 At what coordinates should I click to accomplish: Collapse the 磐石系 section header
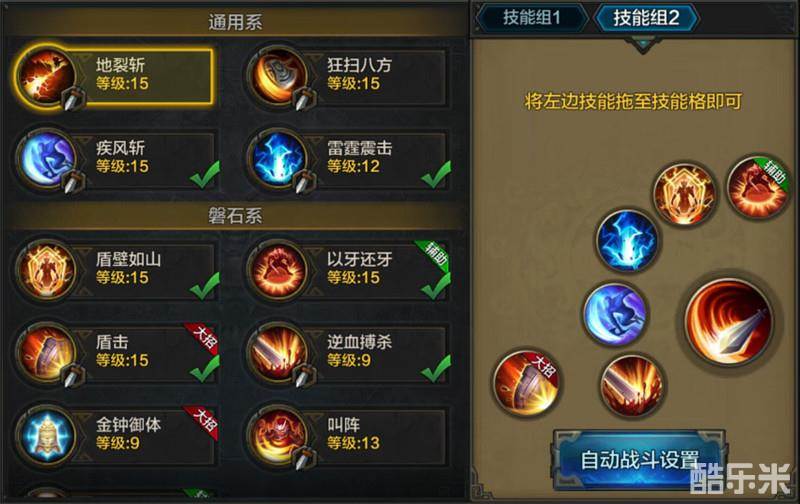coord(235,216)
